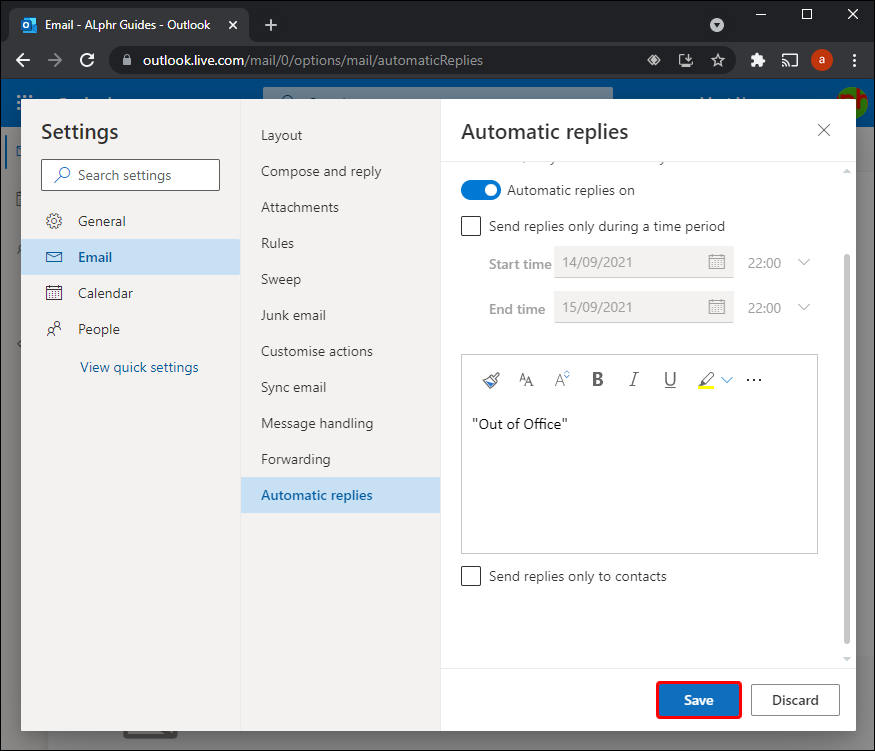Save the automatic reply settings
This screenshot has width=875, height=751.
pos(698,700)
